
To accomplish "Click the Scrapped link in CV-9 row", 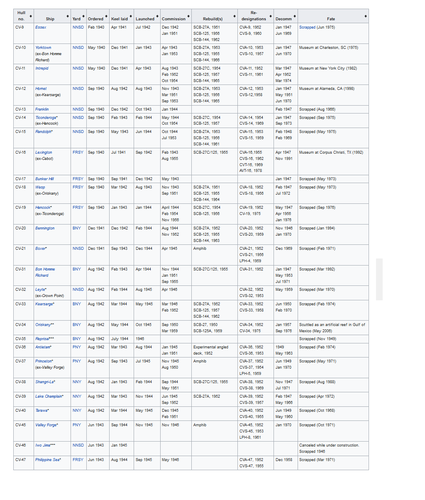I will click(307, 27).
